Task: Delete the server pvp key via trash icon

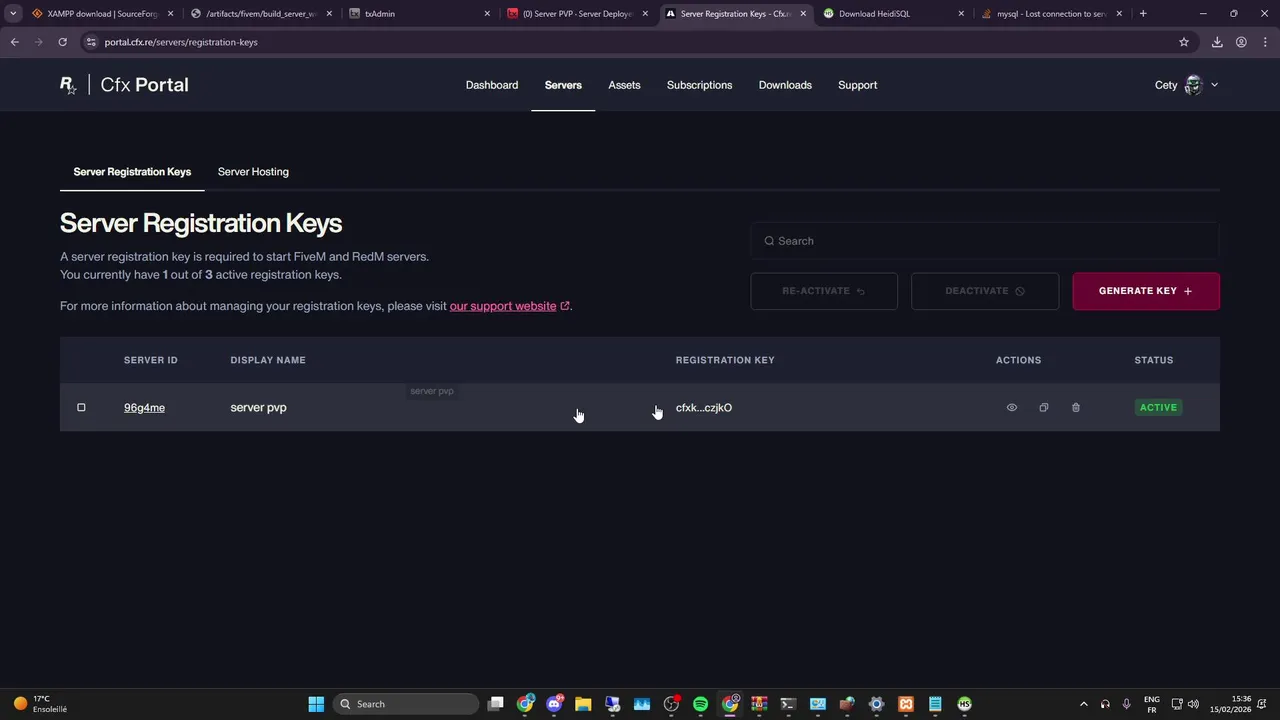Action: pyautogui.click(x=1076, y=407)
